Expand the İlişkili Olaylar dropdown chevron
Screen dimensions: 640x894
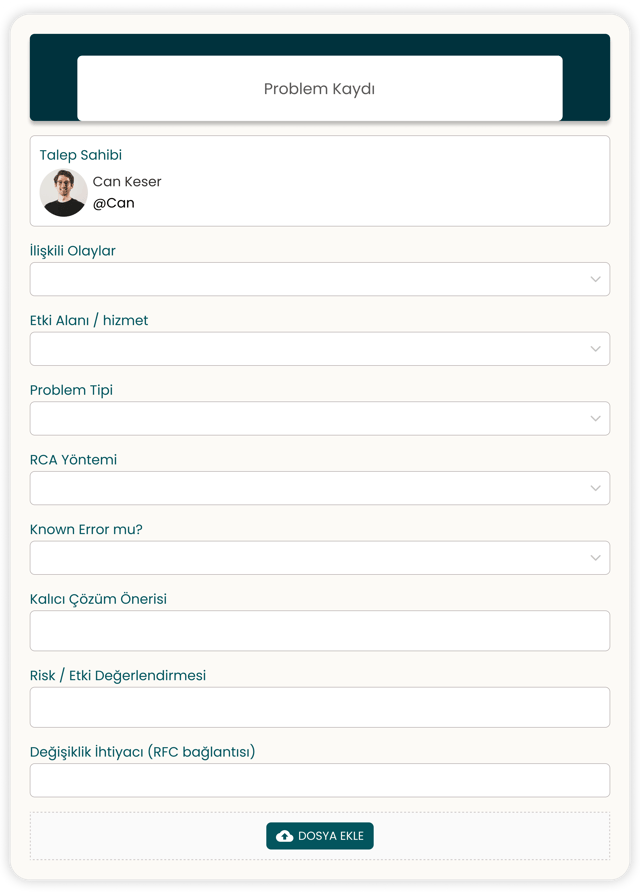(x=595, y=280)
